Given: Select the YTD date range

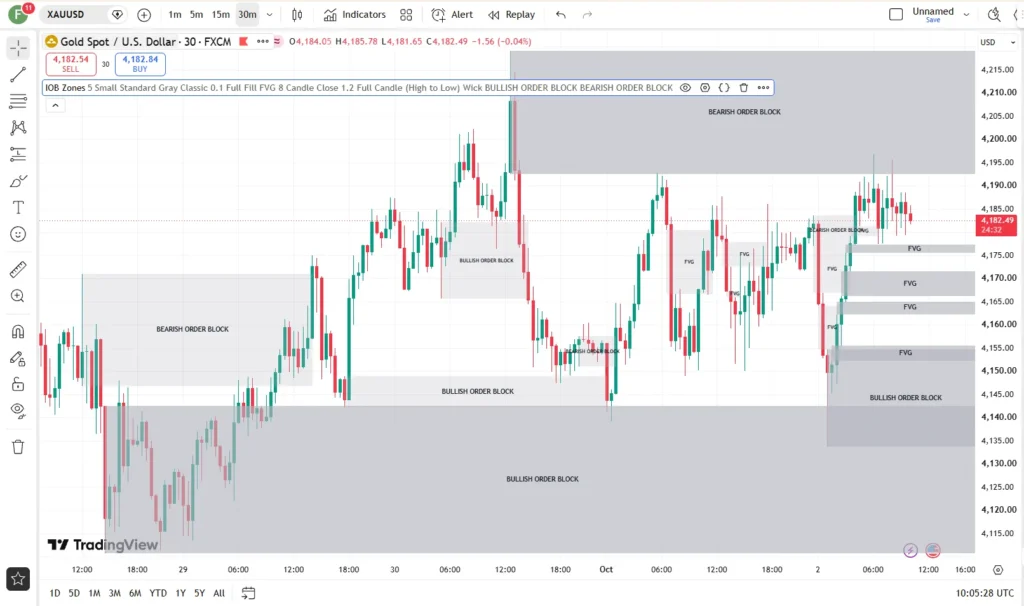Looking at the screenshot, I should (158, 593).
